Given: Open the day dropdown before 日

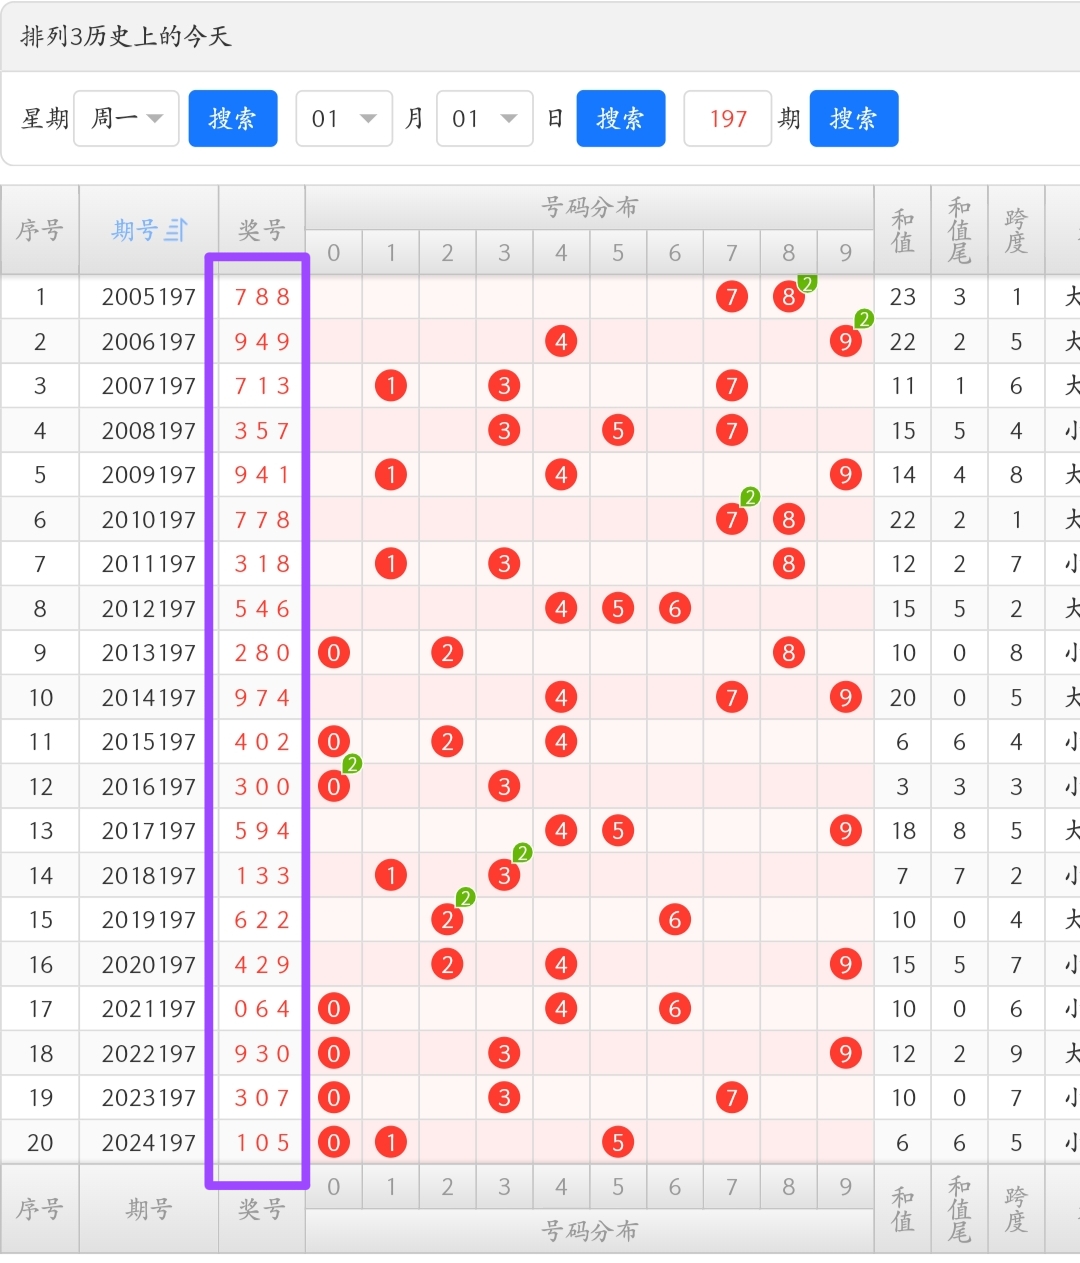Looking at the screenshot, I should [x=484, y=118].
